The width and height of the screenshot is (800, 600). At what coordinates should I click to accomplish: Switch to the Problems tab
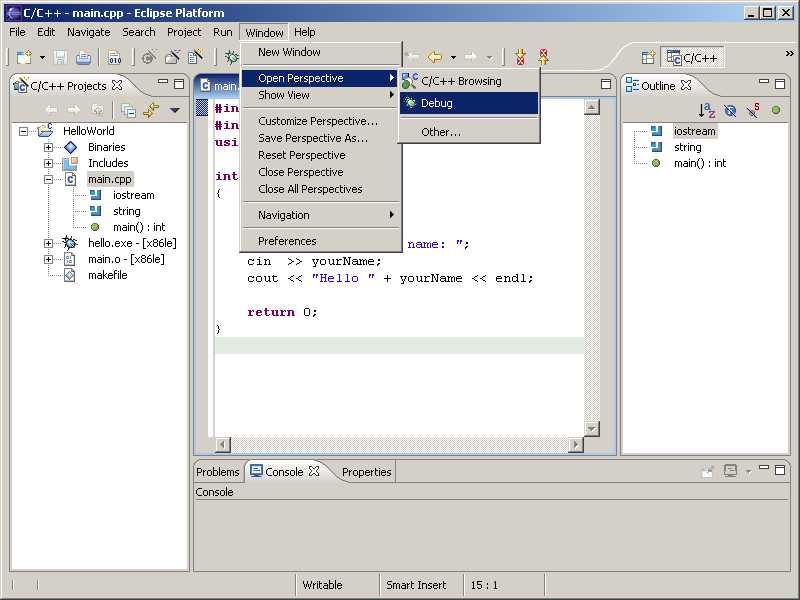point(218,472)
